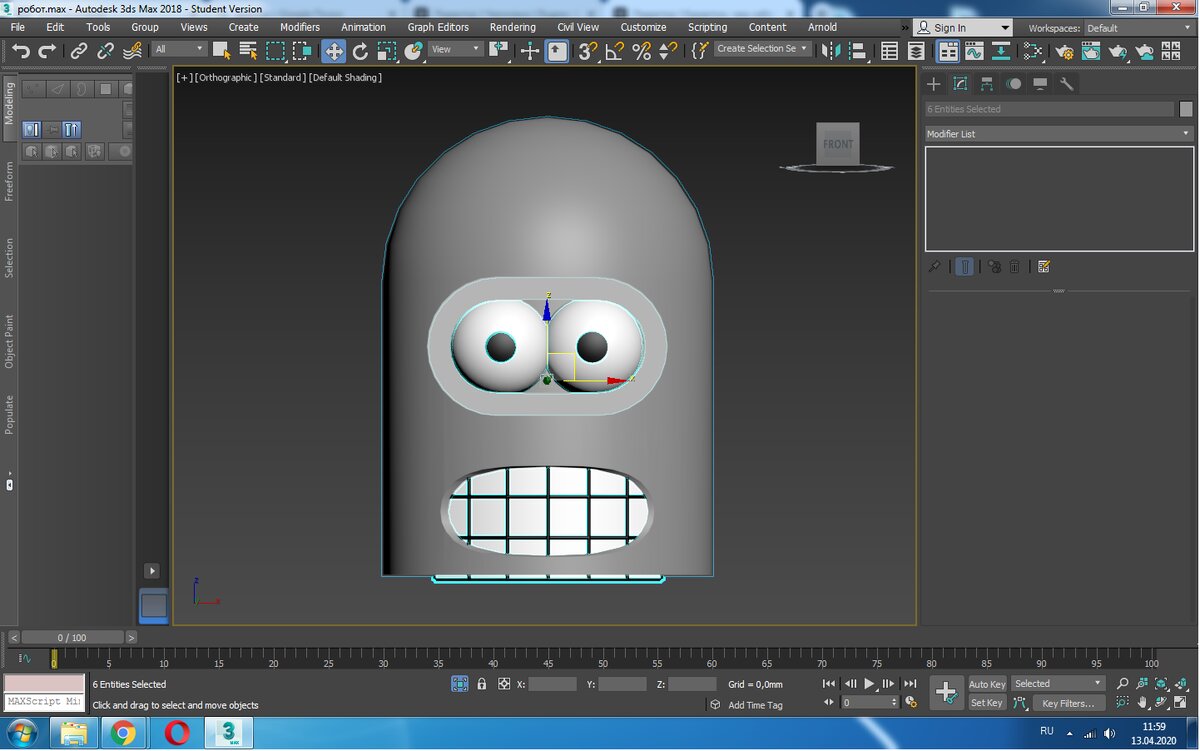This screenshot has height=751, width=1200.
Task: Open the Mirror tool in toolbar
Action: [830, 51]
